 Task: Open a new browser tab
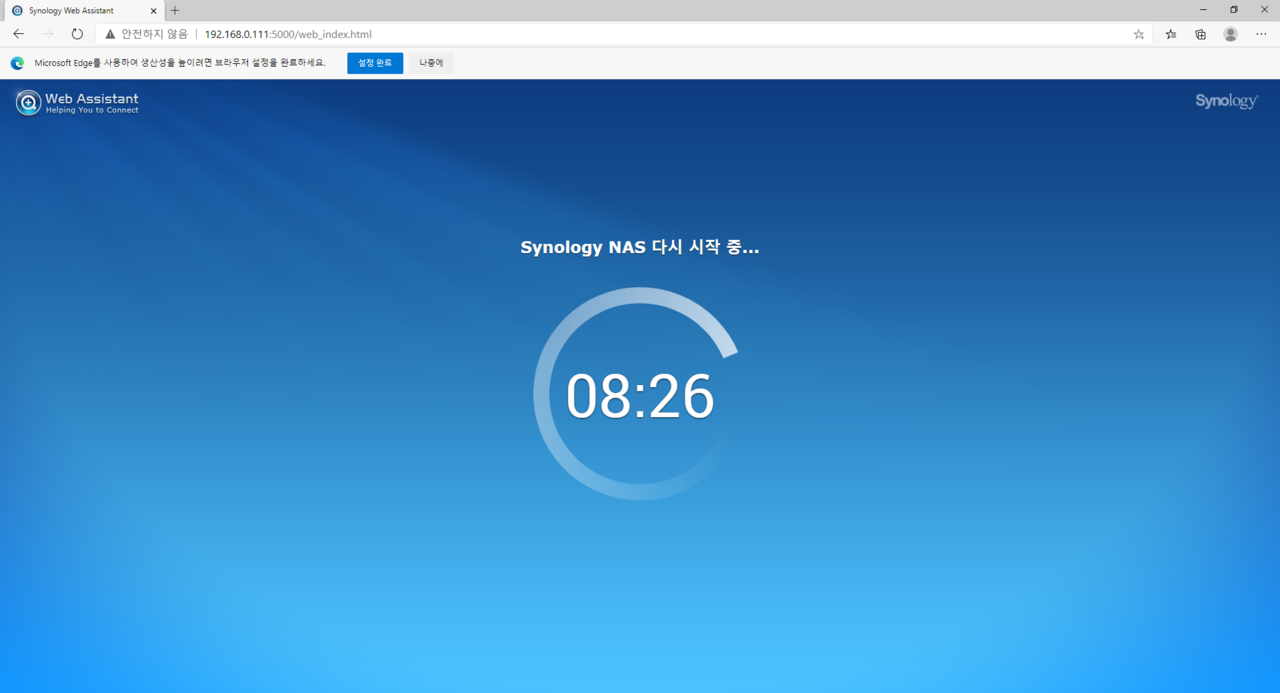point(175,10)
